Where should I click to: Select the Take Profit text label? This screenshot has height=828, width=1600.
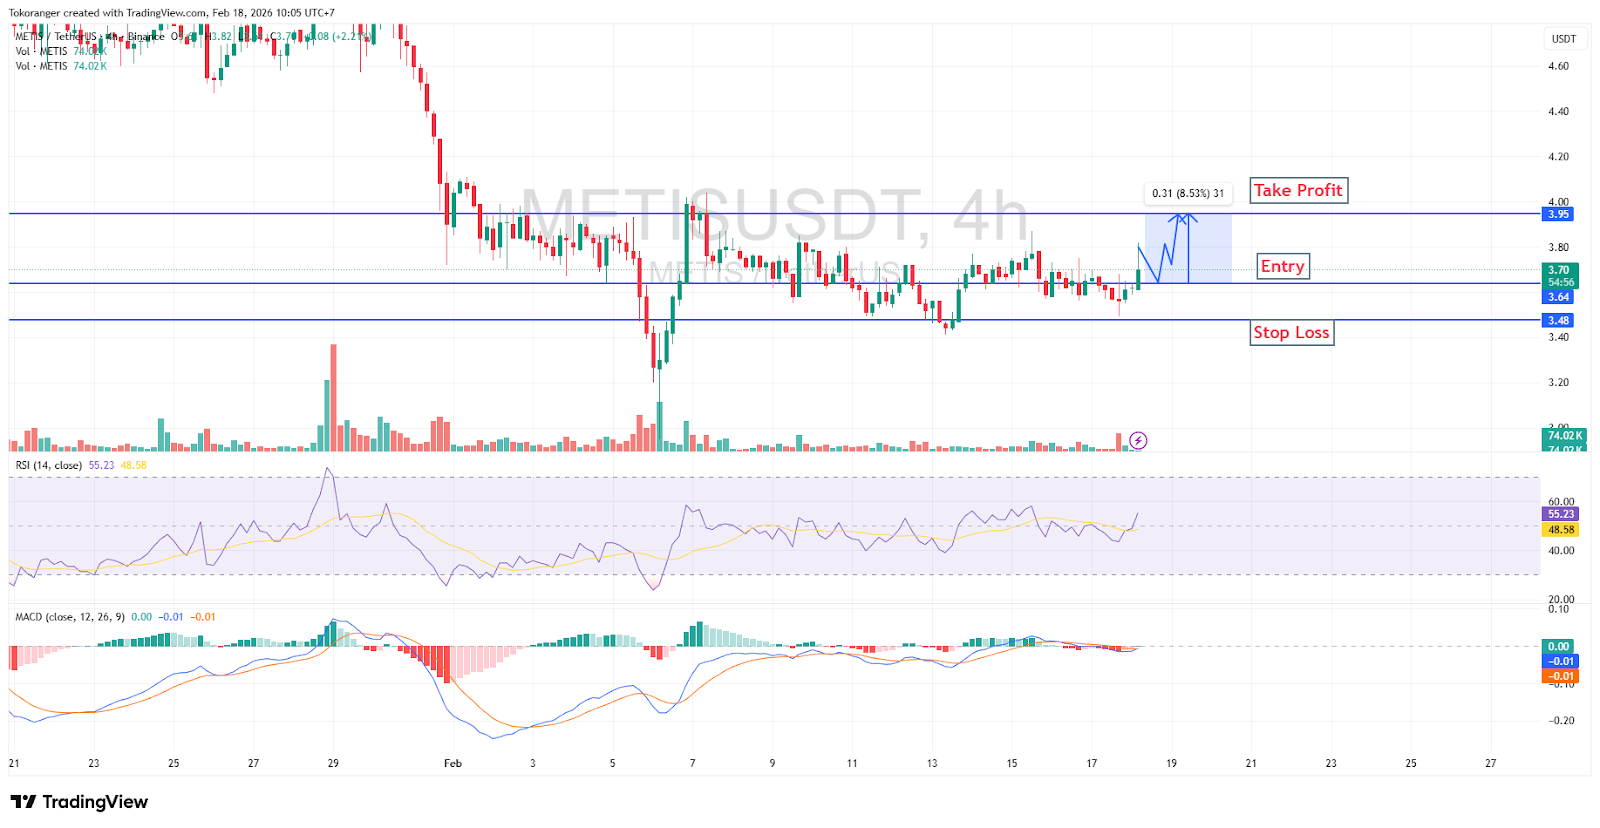pyautogui.click(x=1298, y=191)
